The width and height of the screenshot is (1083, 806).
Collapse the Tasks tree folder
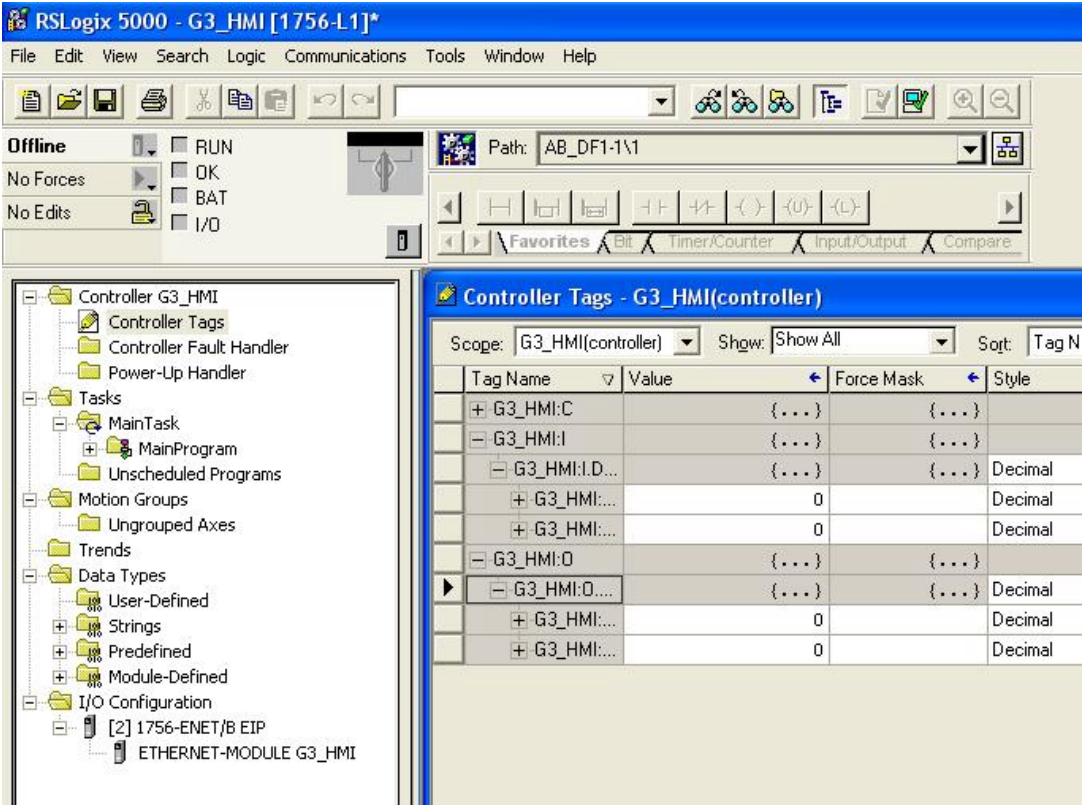(x=30, y=399)
